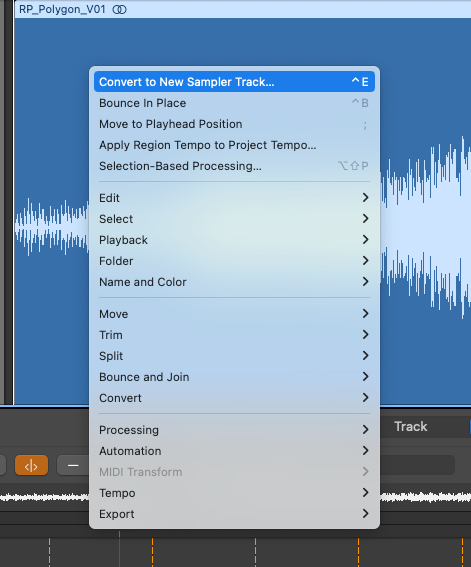Expand the Edit submenu

click(234, 198)
